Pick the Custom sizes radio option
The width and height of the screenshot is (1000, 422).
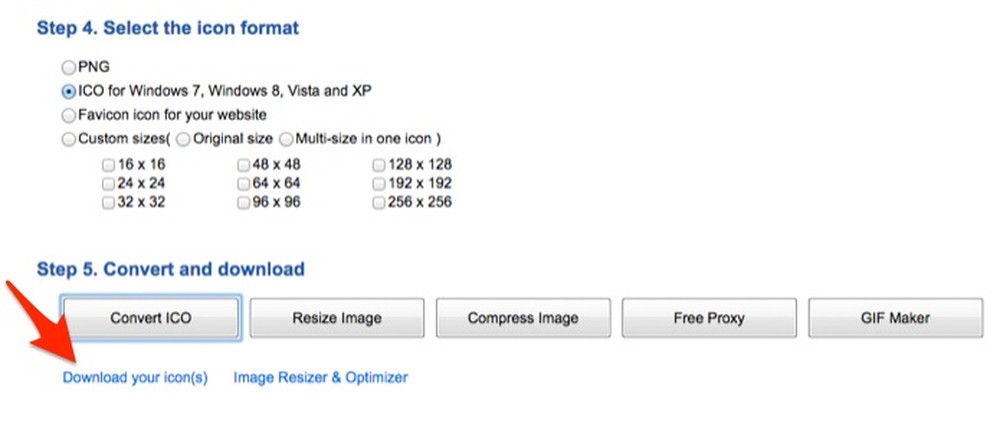point(68,139)
